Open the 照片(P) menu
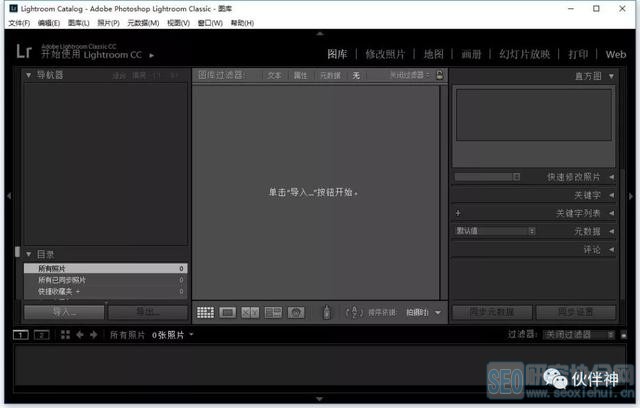640x408 pixels. click(x=109, y=23)
